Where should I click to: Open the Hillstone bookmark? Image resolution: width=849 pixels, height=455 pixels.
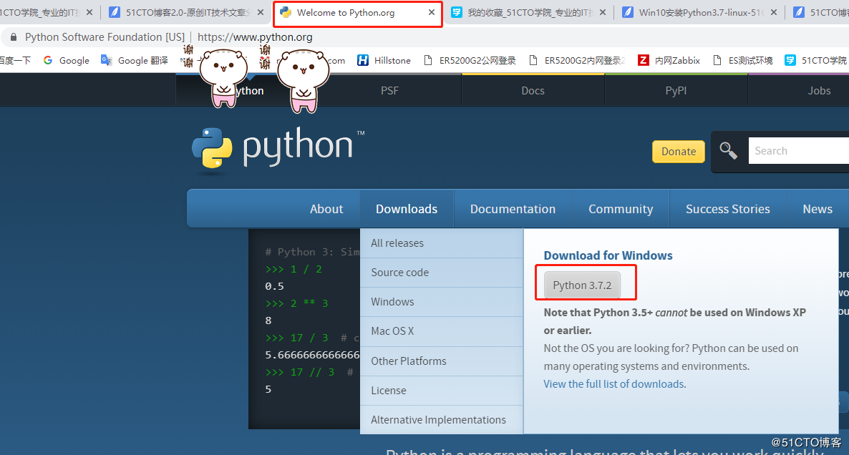coord(384,61)
